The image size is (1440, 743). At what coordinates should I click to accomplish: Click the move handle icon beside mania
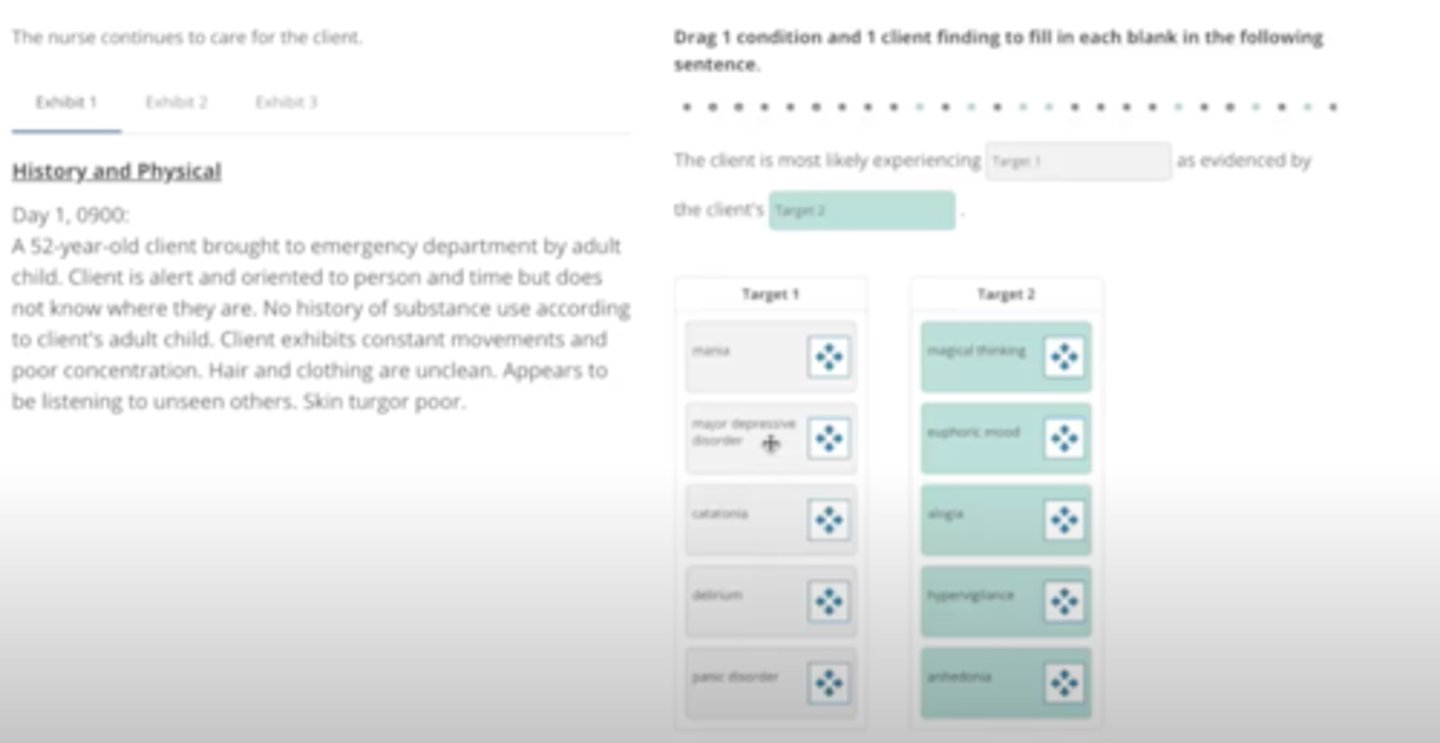pos(828,357)
